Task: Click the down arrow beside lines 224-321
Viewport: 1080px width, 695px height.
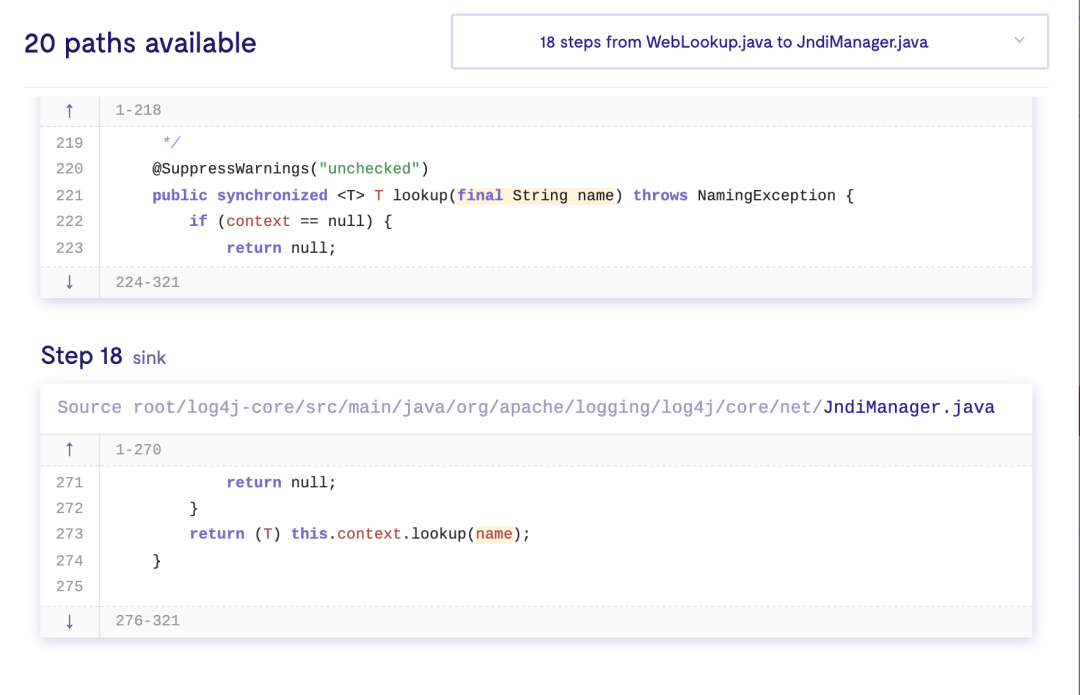Action: pos(69,282)
